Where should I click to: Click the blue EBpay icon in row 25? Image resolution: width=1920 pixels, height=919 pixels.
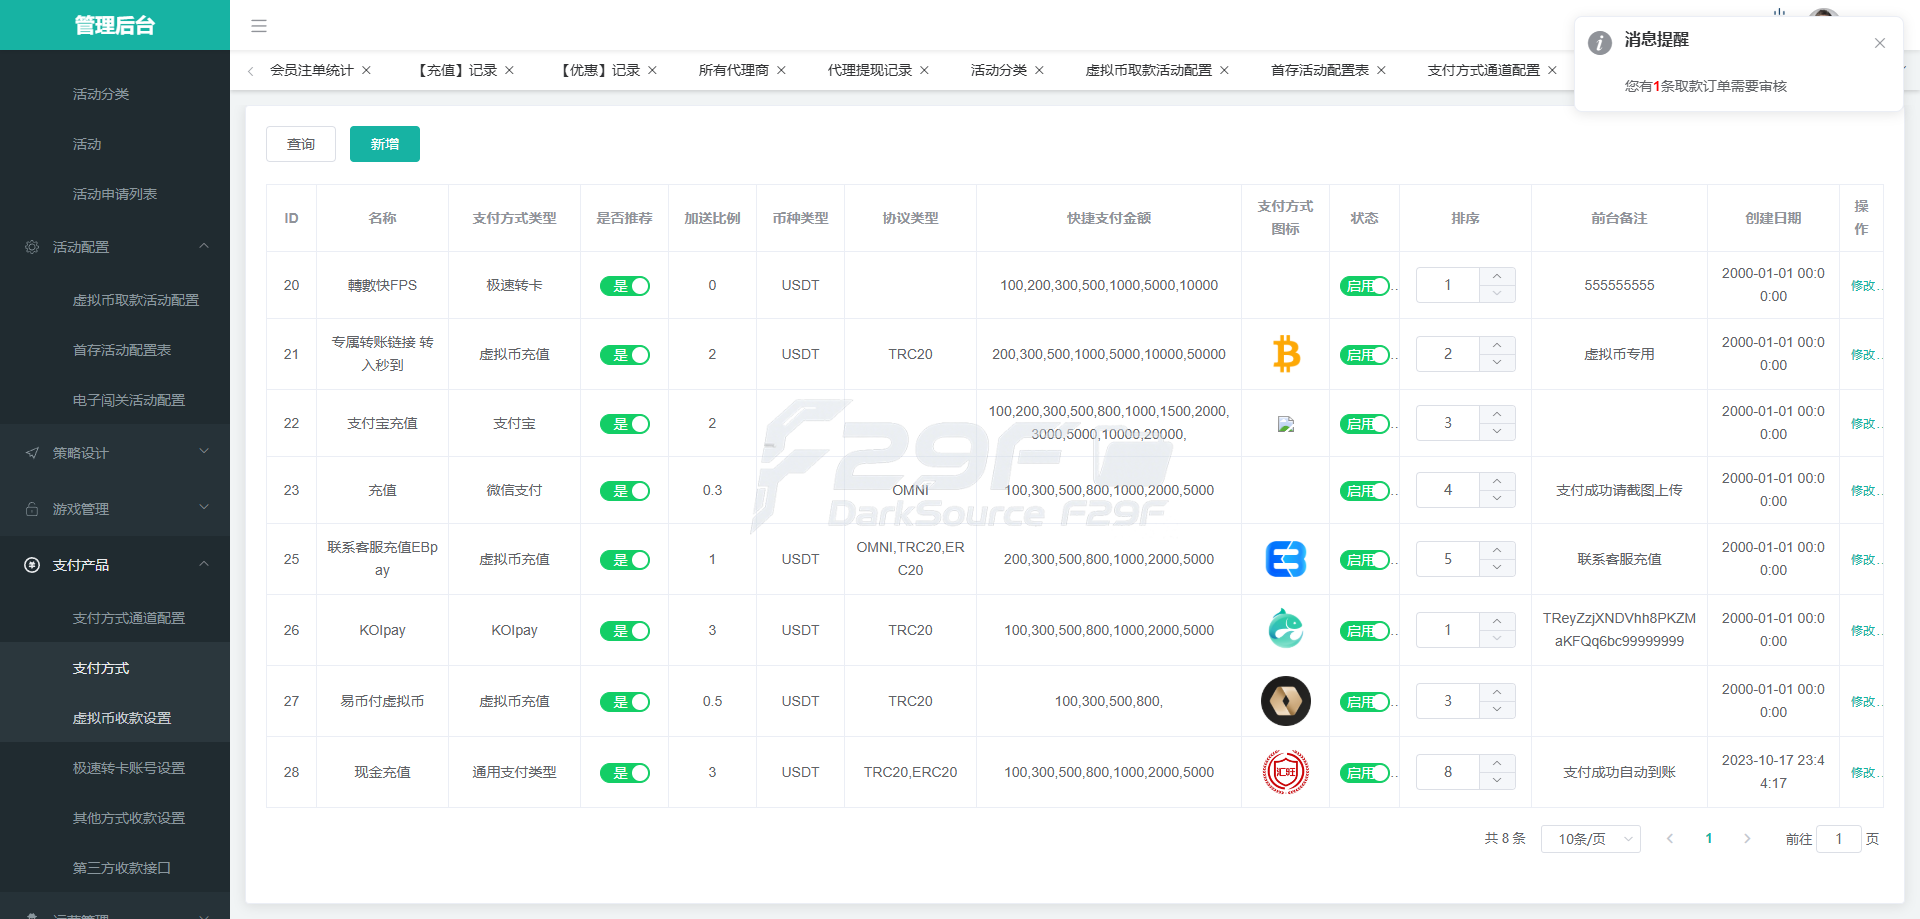(x=1286, y=559)
